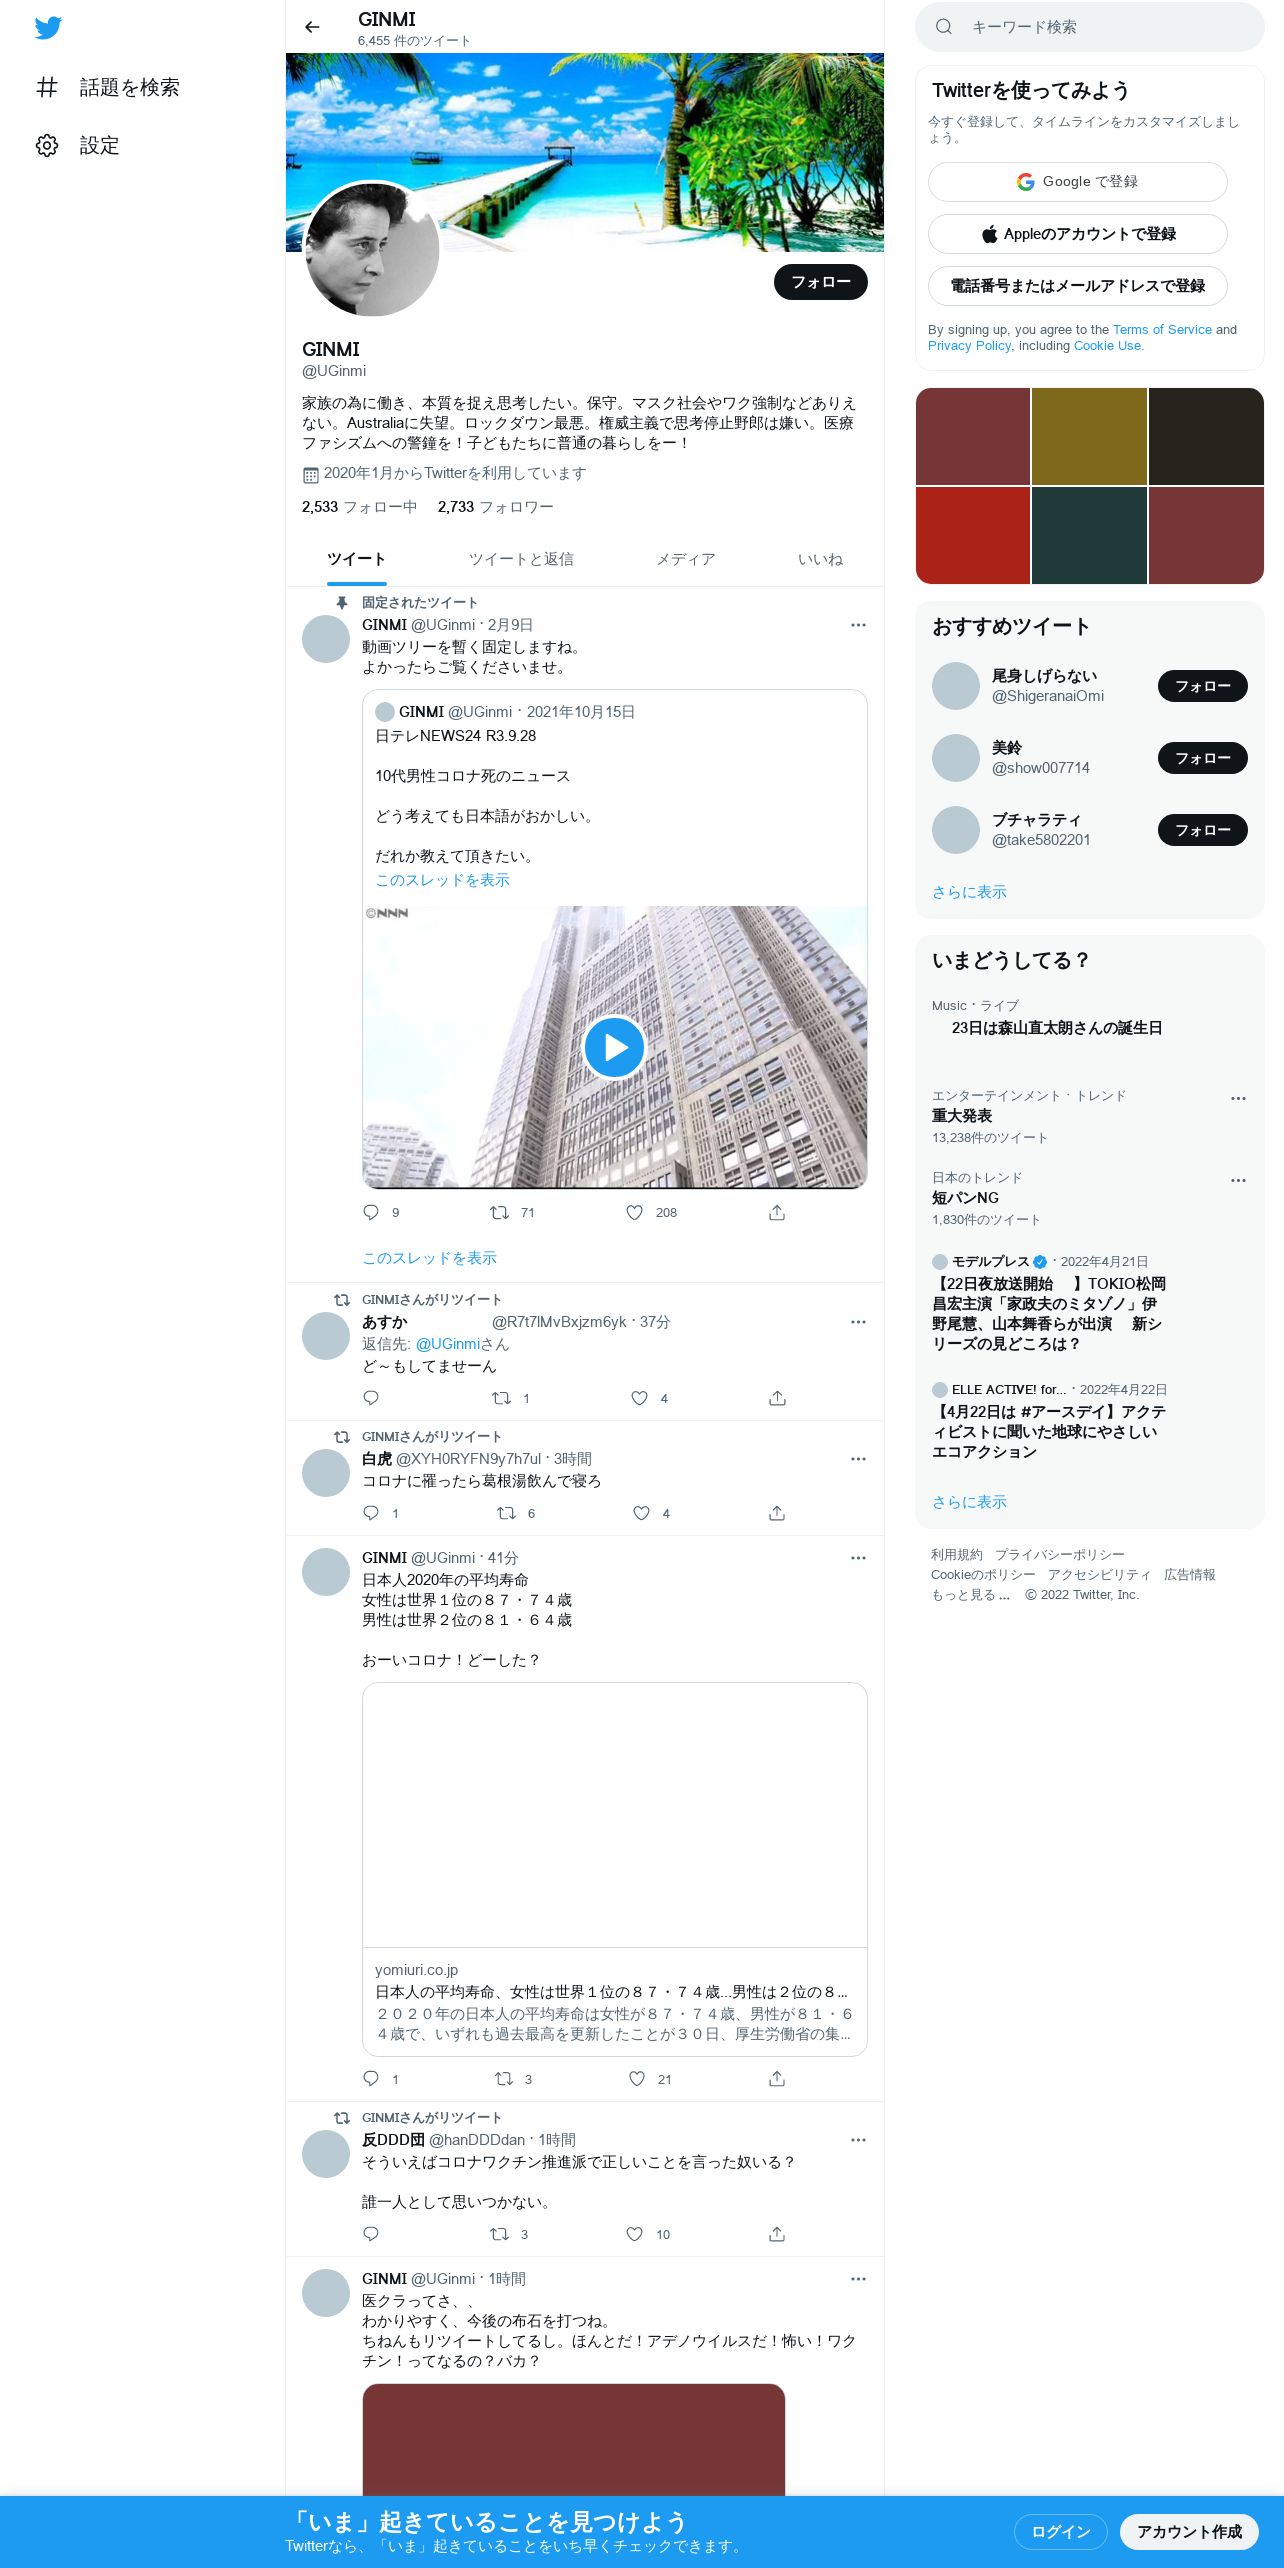This screenshot has width=1284, height=2568.
Task: Open 話題を検索 explore page
Action: [x=107, y=87]
